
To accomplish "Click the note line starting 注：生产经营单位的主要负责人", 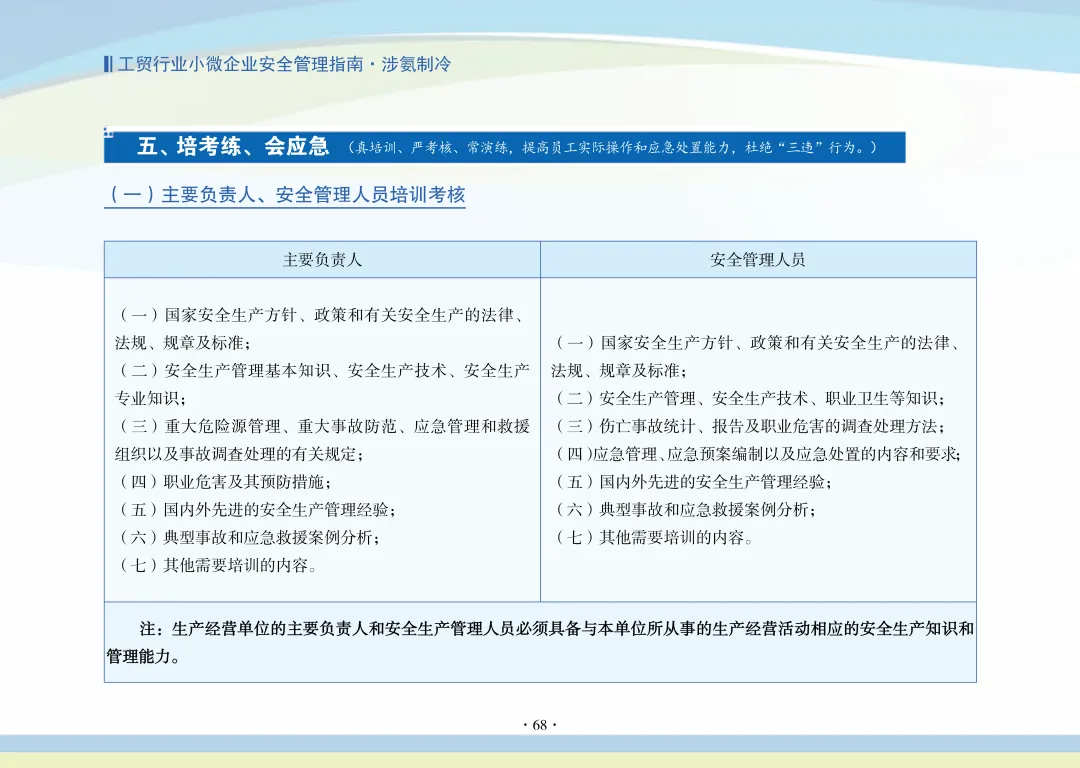I will click(557, 628).
